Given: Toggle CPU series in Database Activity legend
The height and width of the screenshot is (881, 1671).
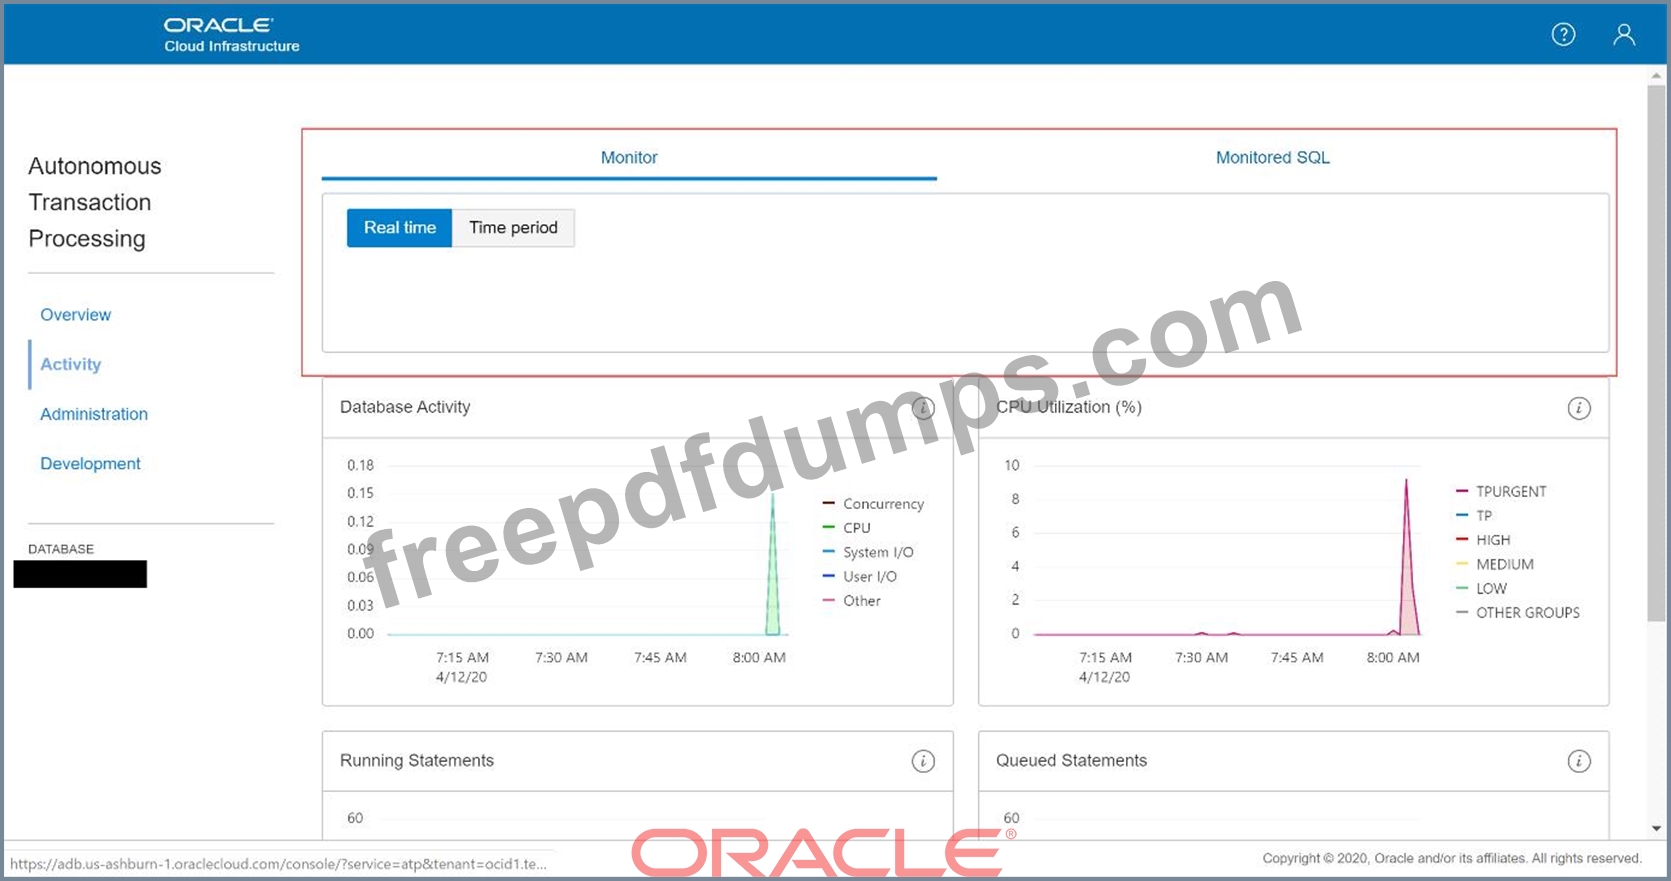Looking at the screenshot, I should tap(846, 528).
